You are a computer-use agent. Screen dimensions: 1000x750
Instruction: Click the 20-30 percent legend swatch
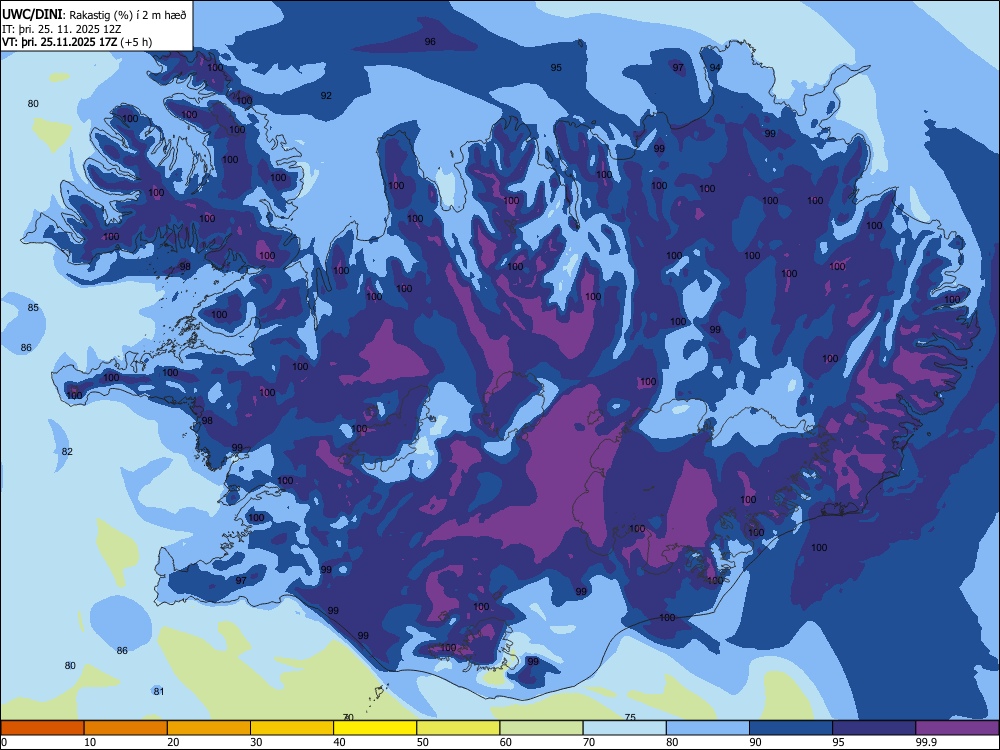pyautogui.click(x=209, y=728)
